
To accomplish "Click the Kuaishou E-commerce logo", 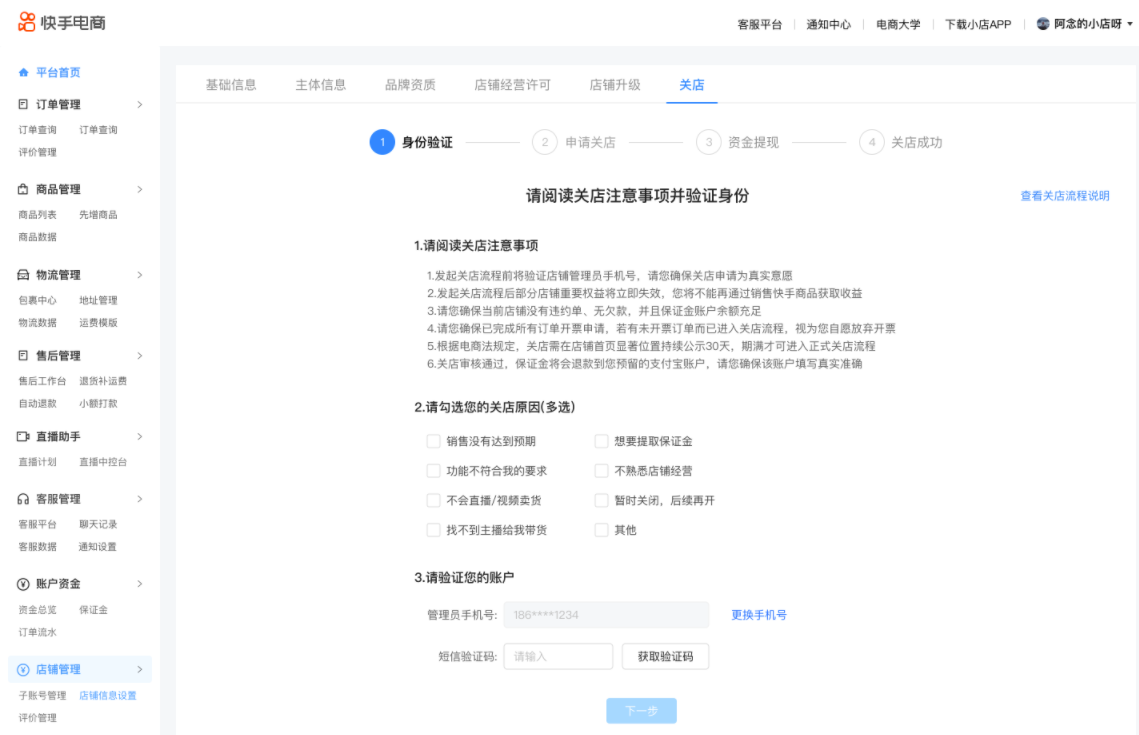I will click(62, 22).
